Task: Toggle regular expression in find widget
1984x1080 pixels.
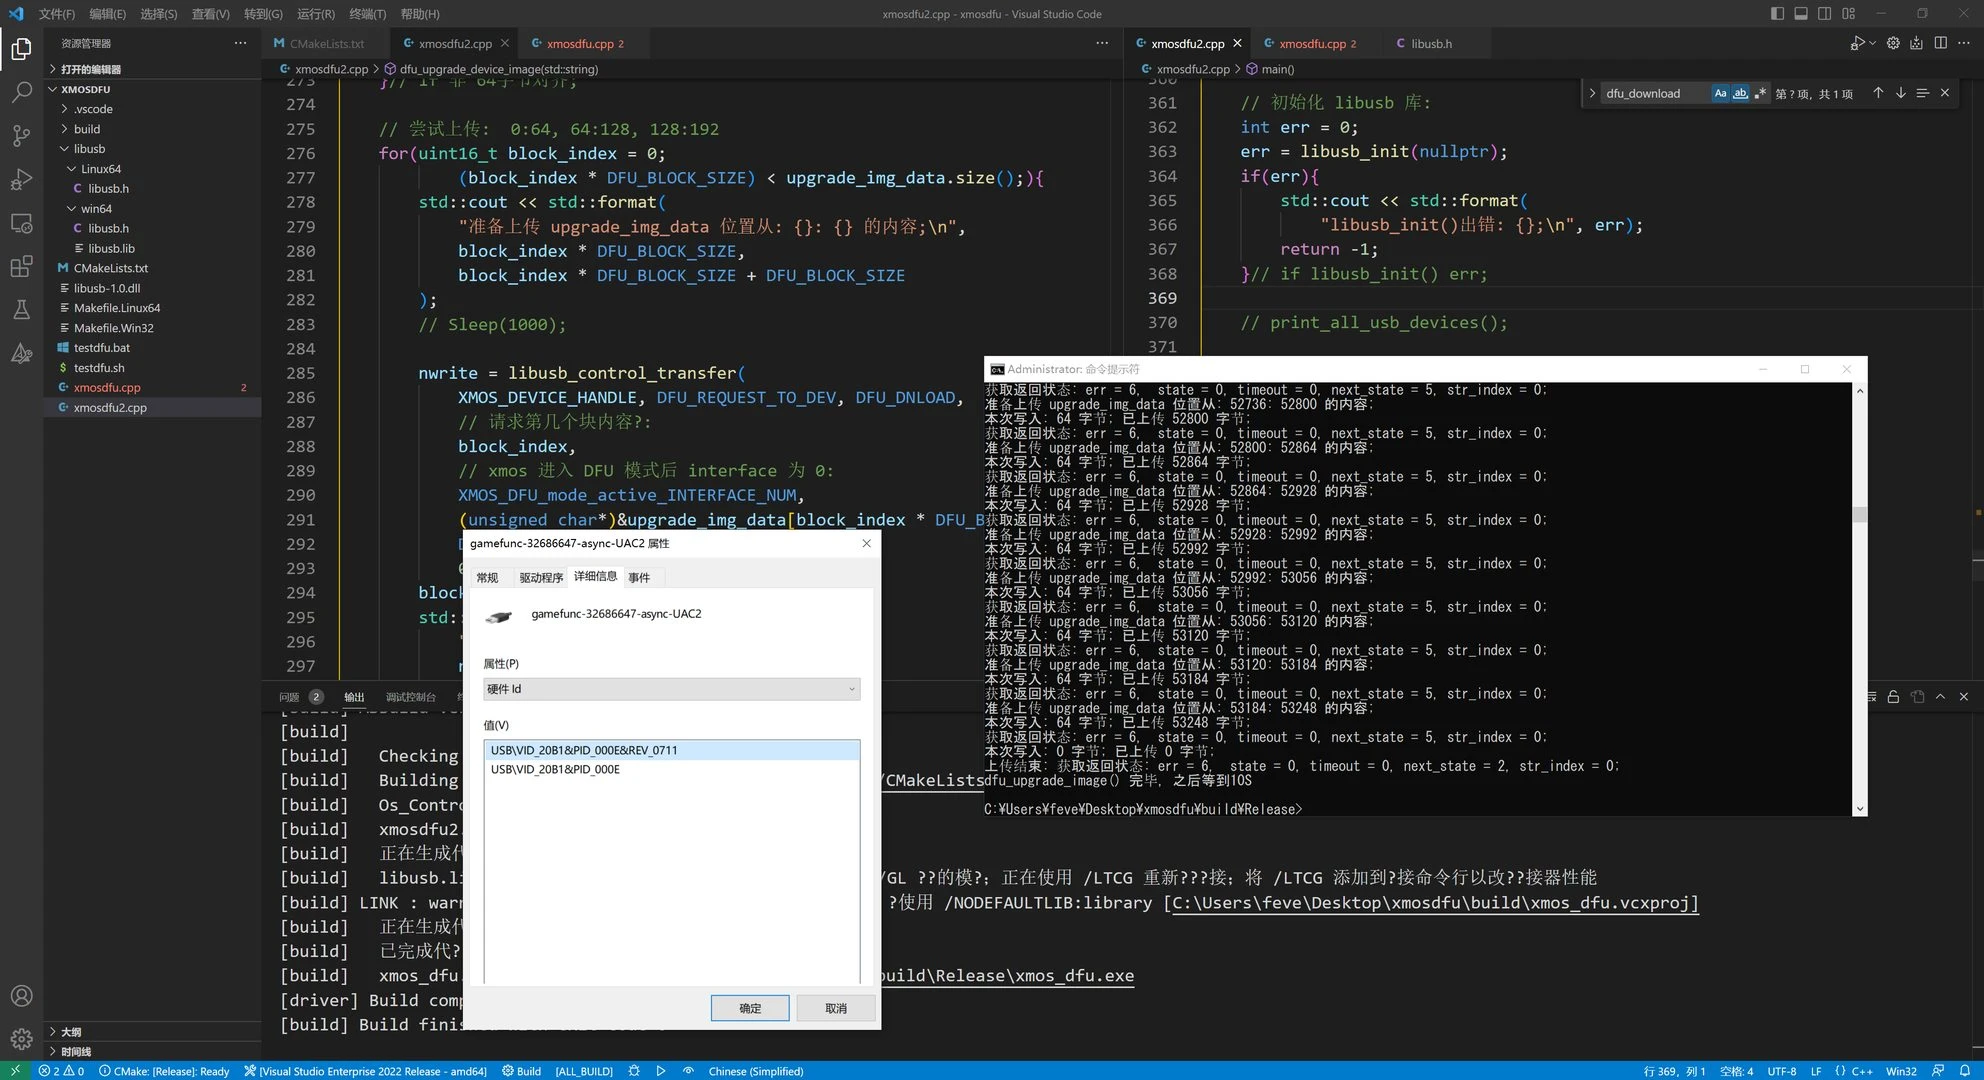Action: coord(1760,93)
